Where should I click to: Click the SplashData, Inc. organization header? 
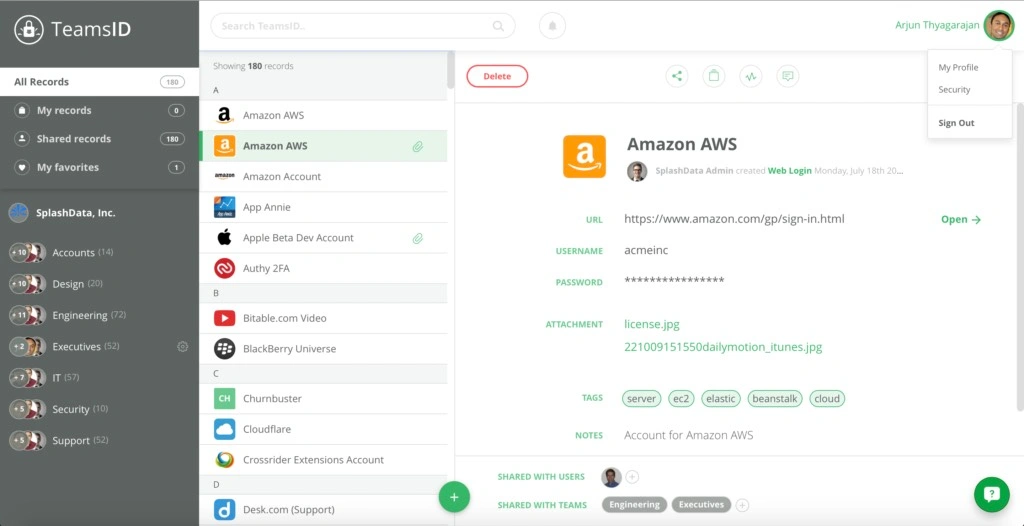tap(63, 213)
